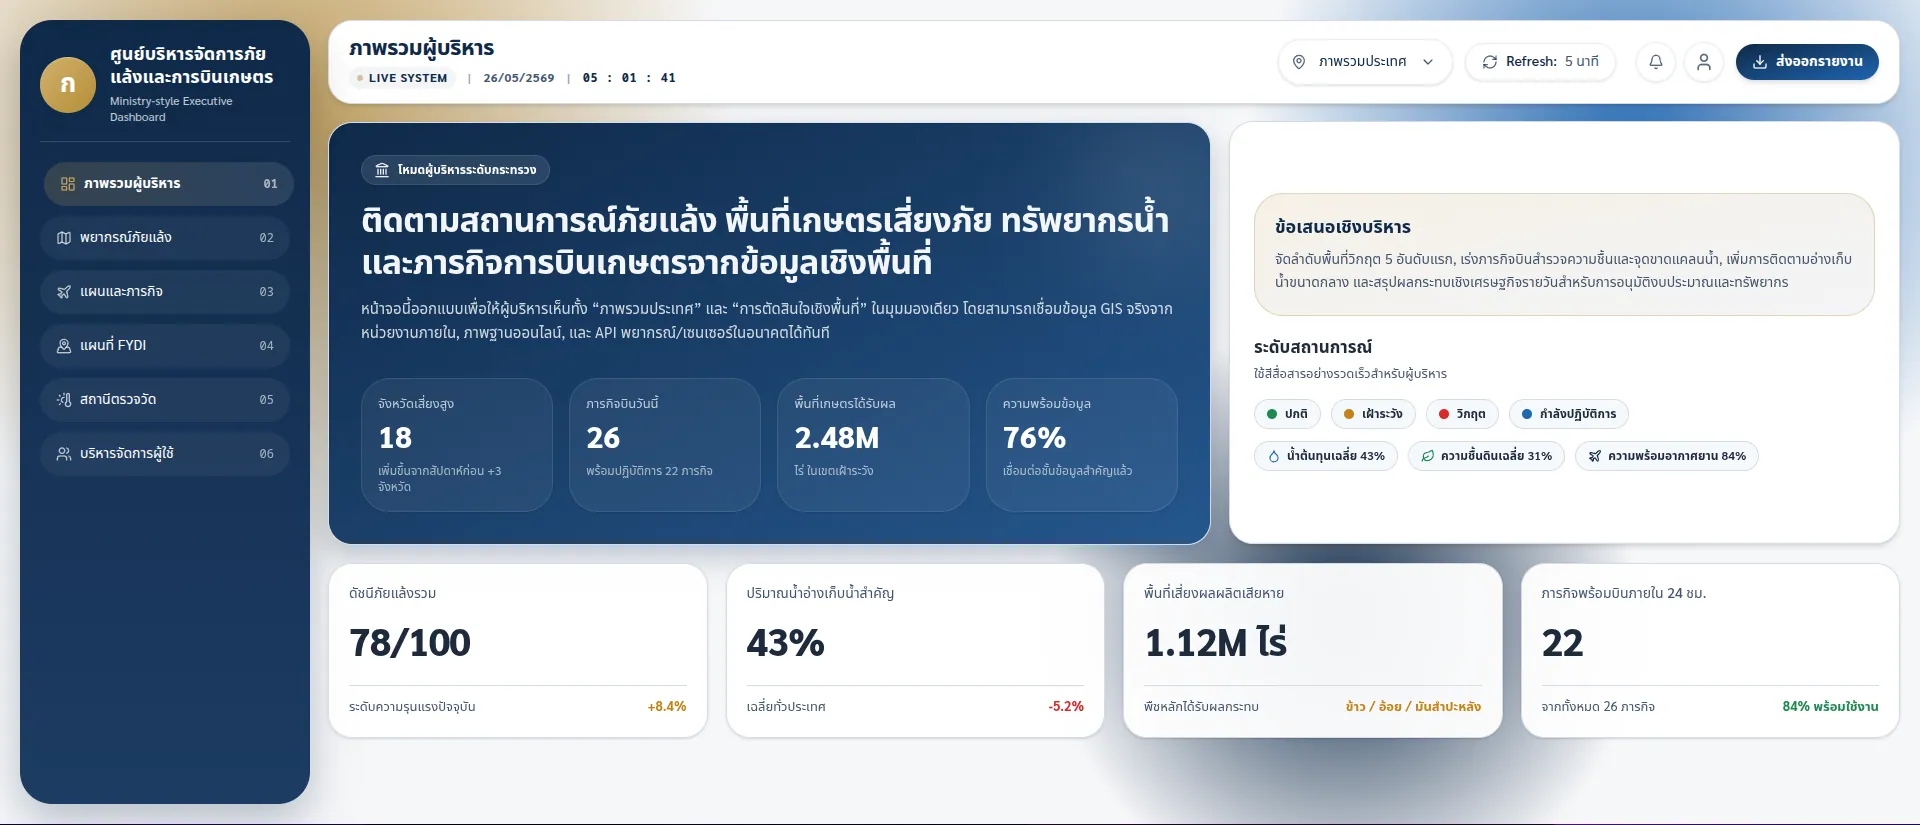
Task: Click the station sensor icon beside สถานีตรวจวัด
Action: 64,400
